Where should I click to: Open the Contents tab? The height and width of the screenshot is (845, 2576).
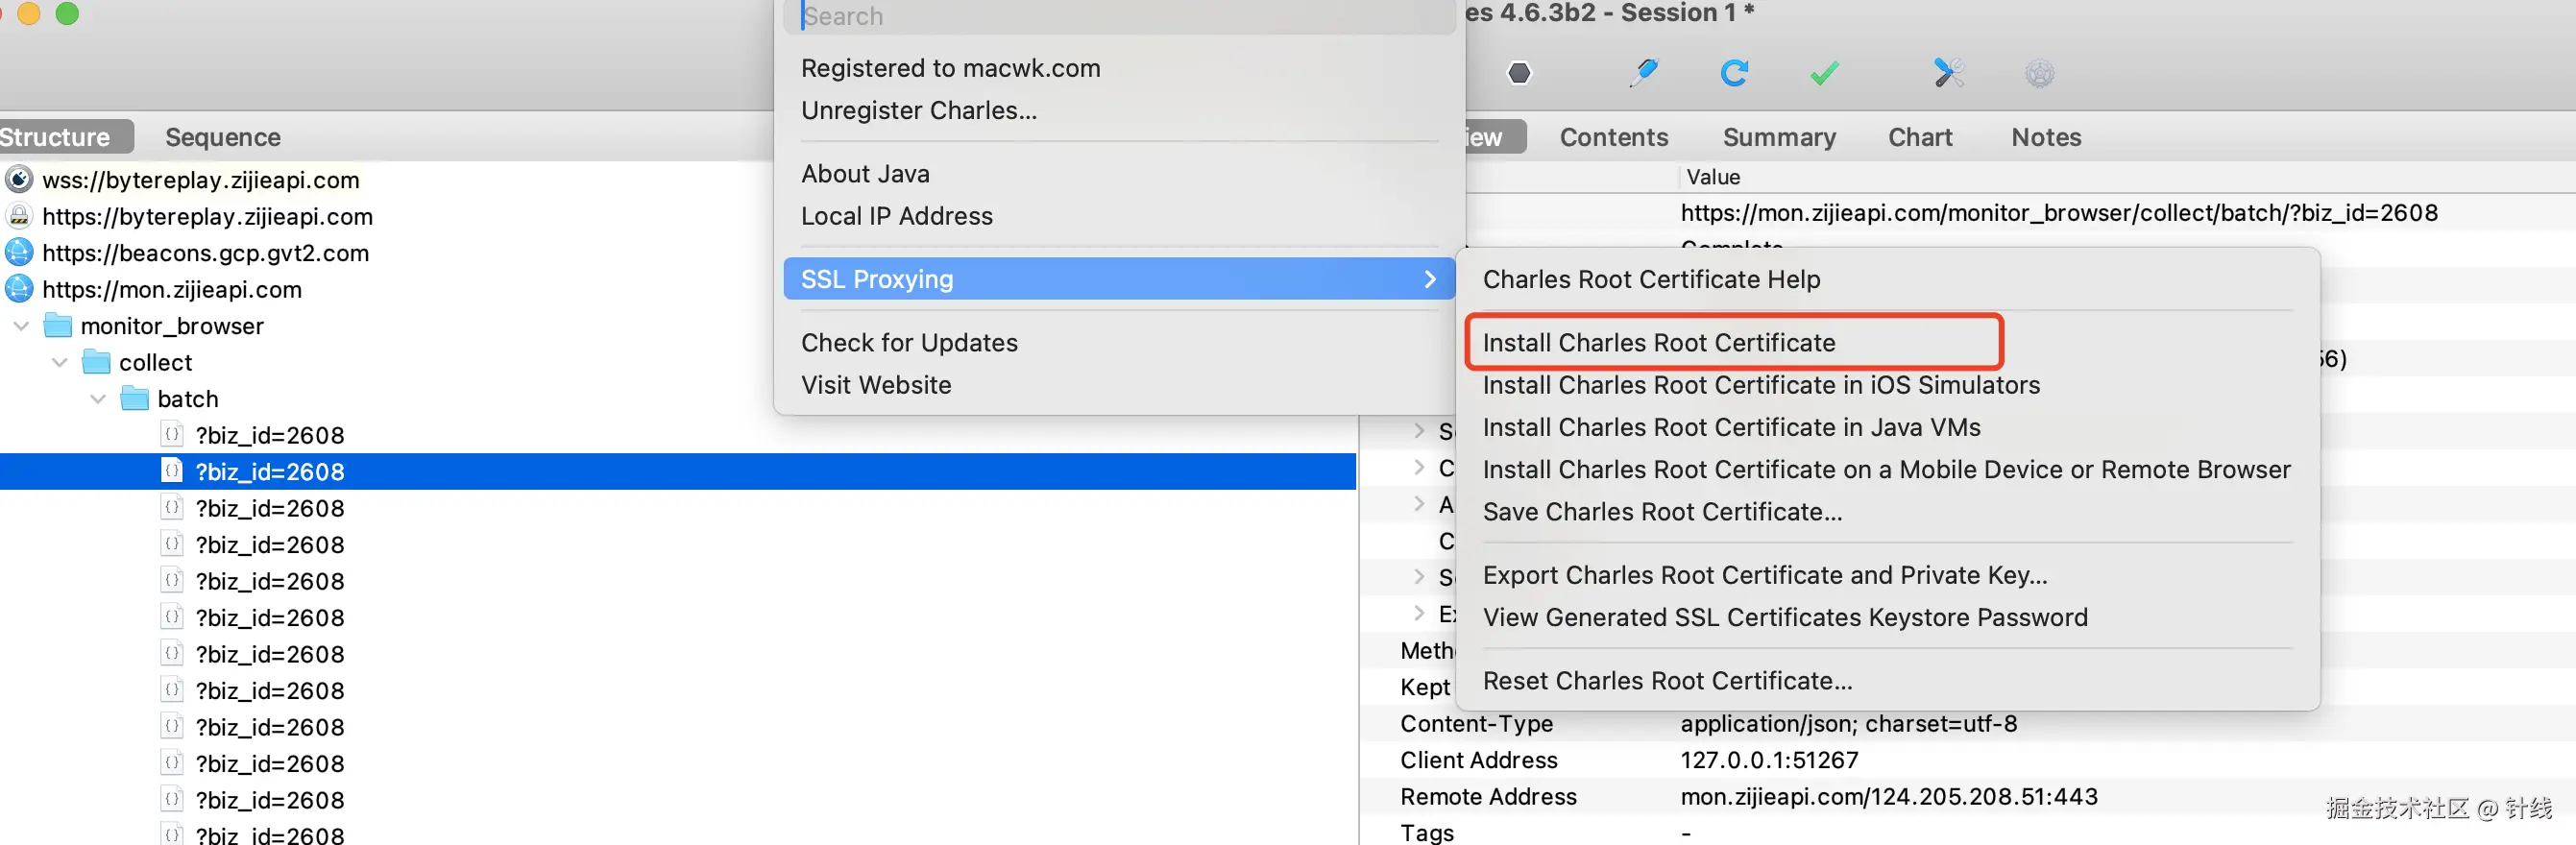click(1614, 137)
